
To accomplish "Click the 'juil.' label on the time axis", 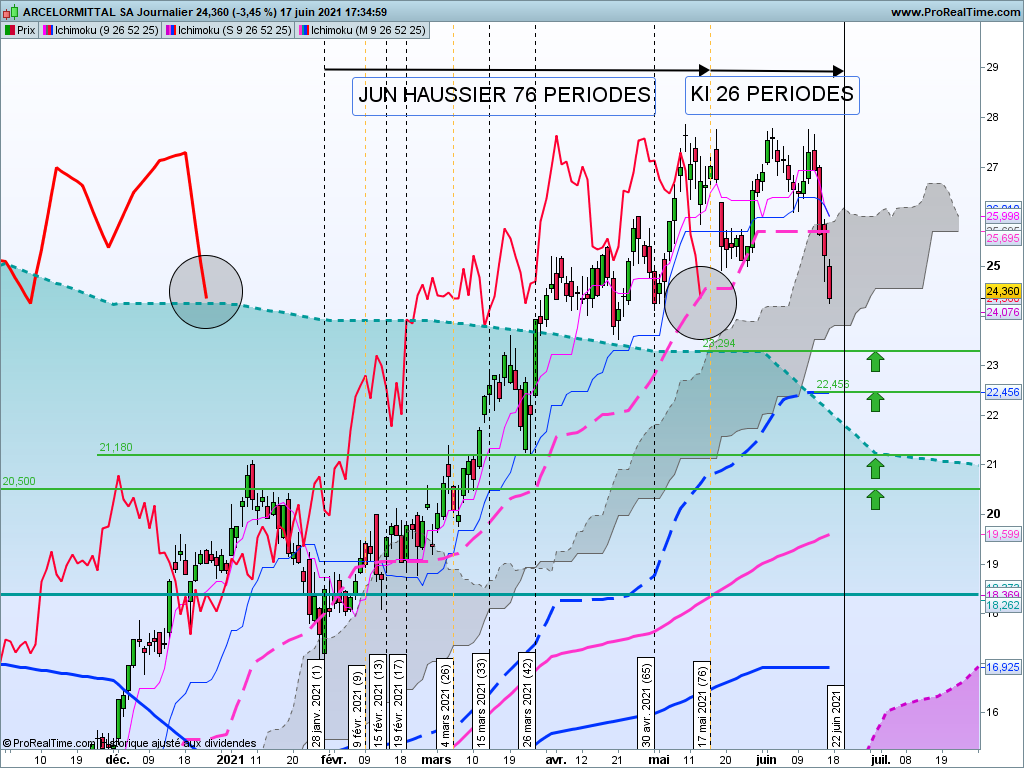I will 880,760.
